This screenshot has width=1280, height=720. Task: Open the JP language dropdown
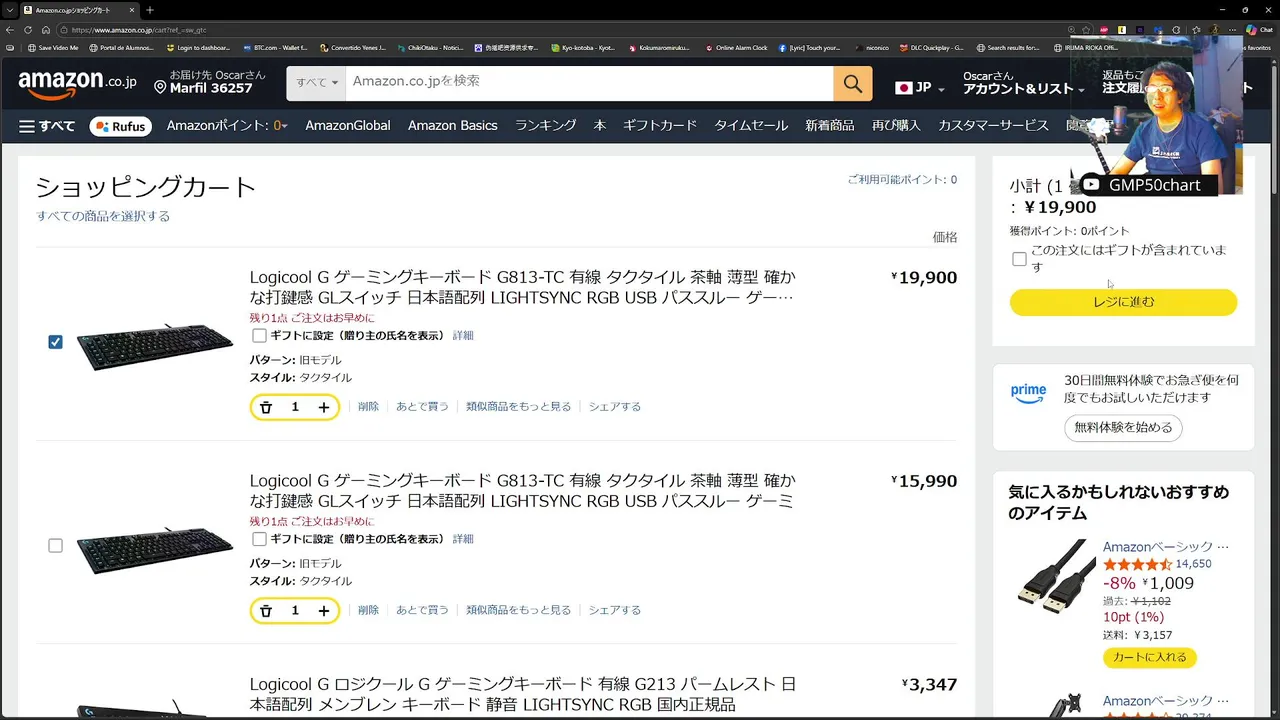pos(920,88)
